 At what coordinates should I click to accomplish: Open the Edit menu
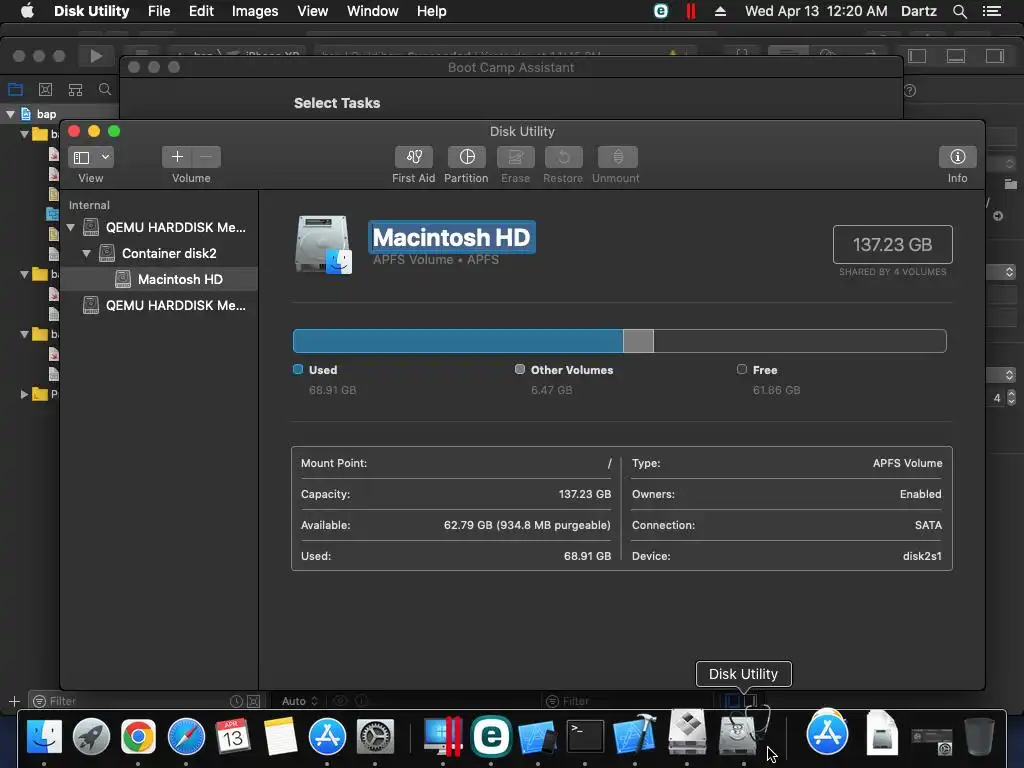click(x=201, y=11)
